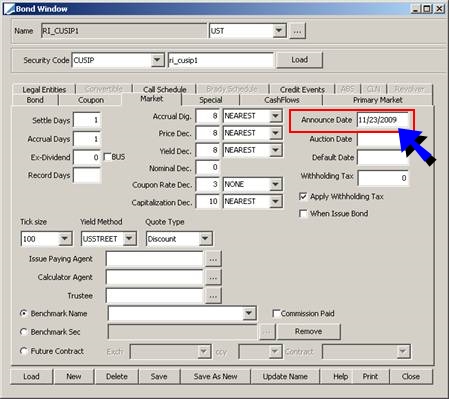This screenshot has height=399, width=449.
Task: Check the Commission Paid box
Action: pyautogui.click(x=276, y=313)
